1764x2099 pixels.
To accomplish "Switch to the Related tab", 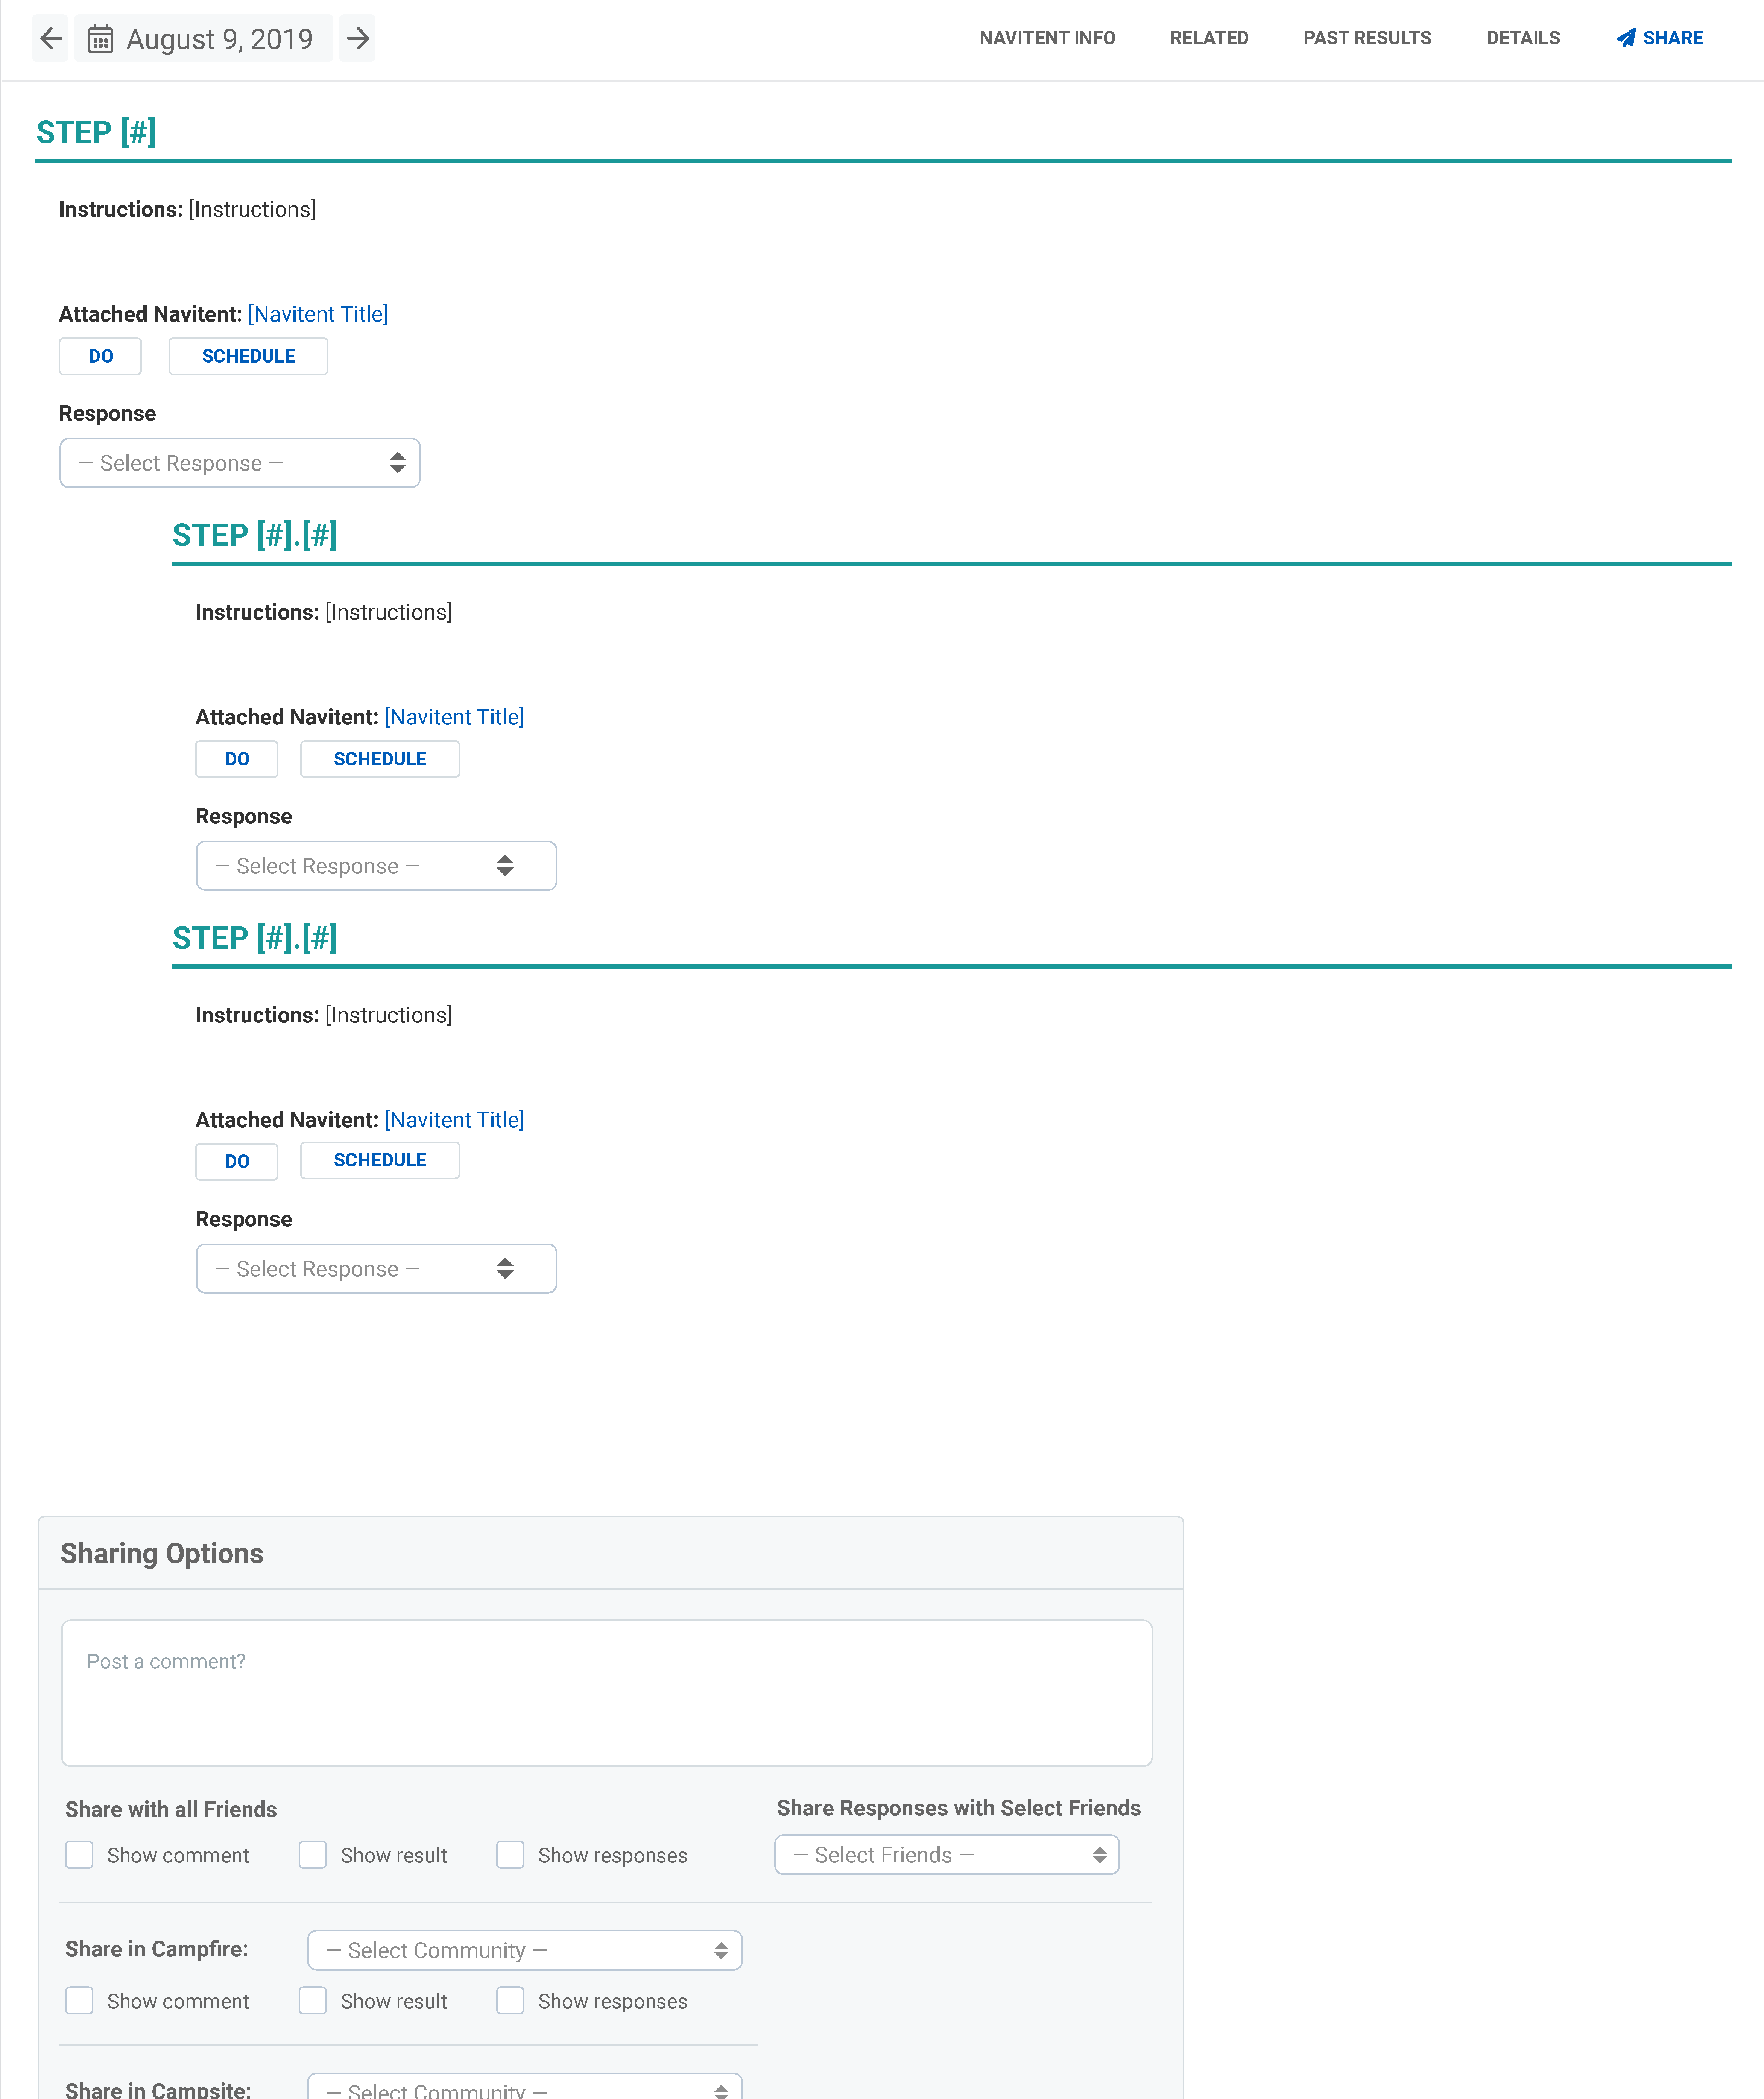I will coord(1209,38).
